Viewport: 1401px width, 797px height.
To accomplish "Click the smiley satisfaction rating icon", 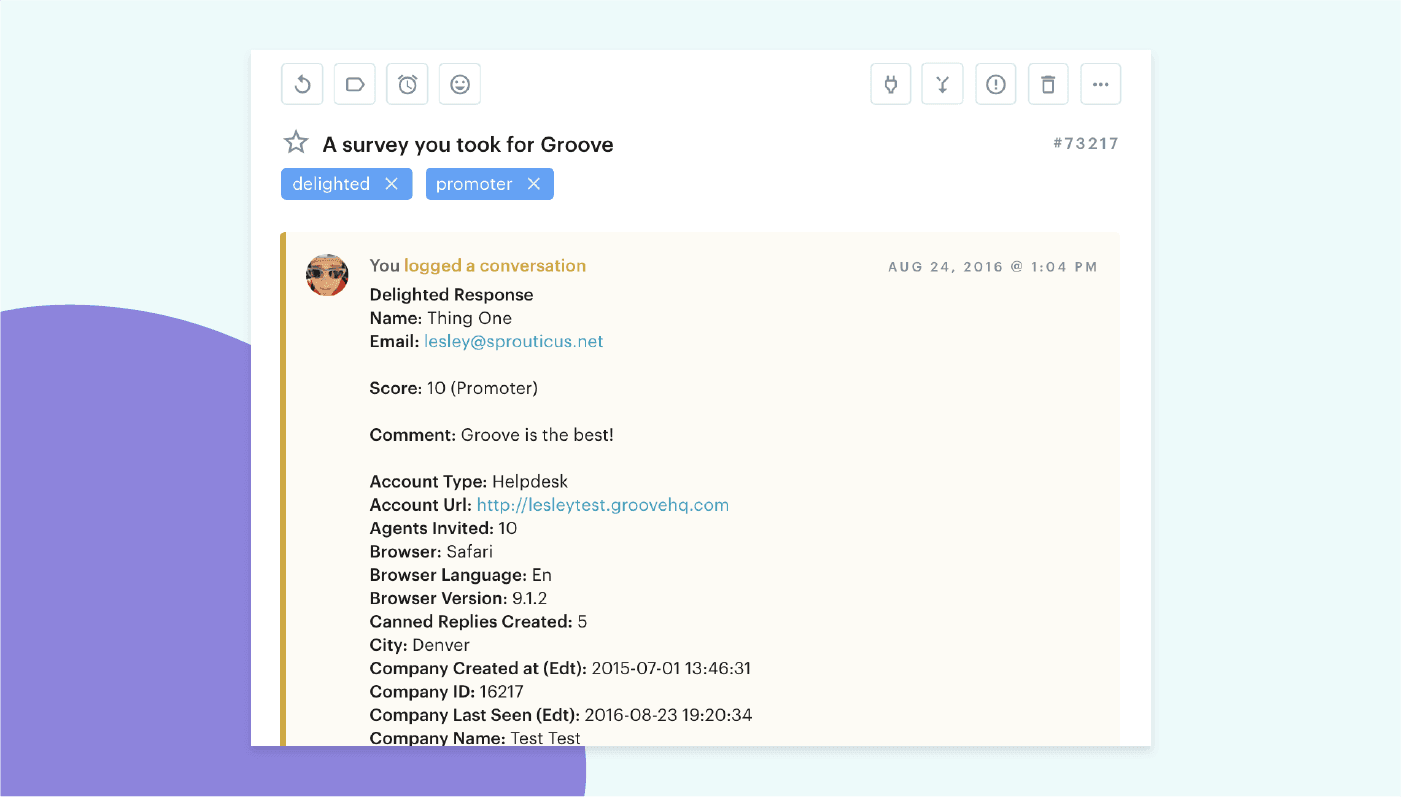I will tap(459, 84).
